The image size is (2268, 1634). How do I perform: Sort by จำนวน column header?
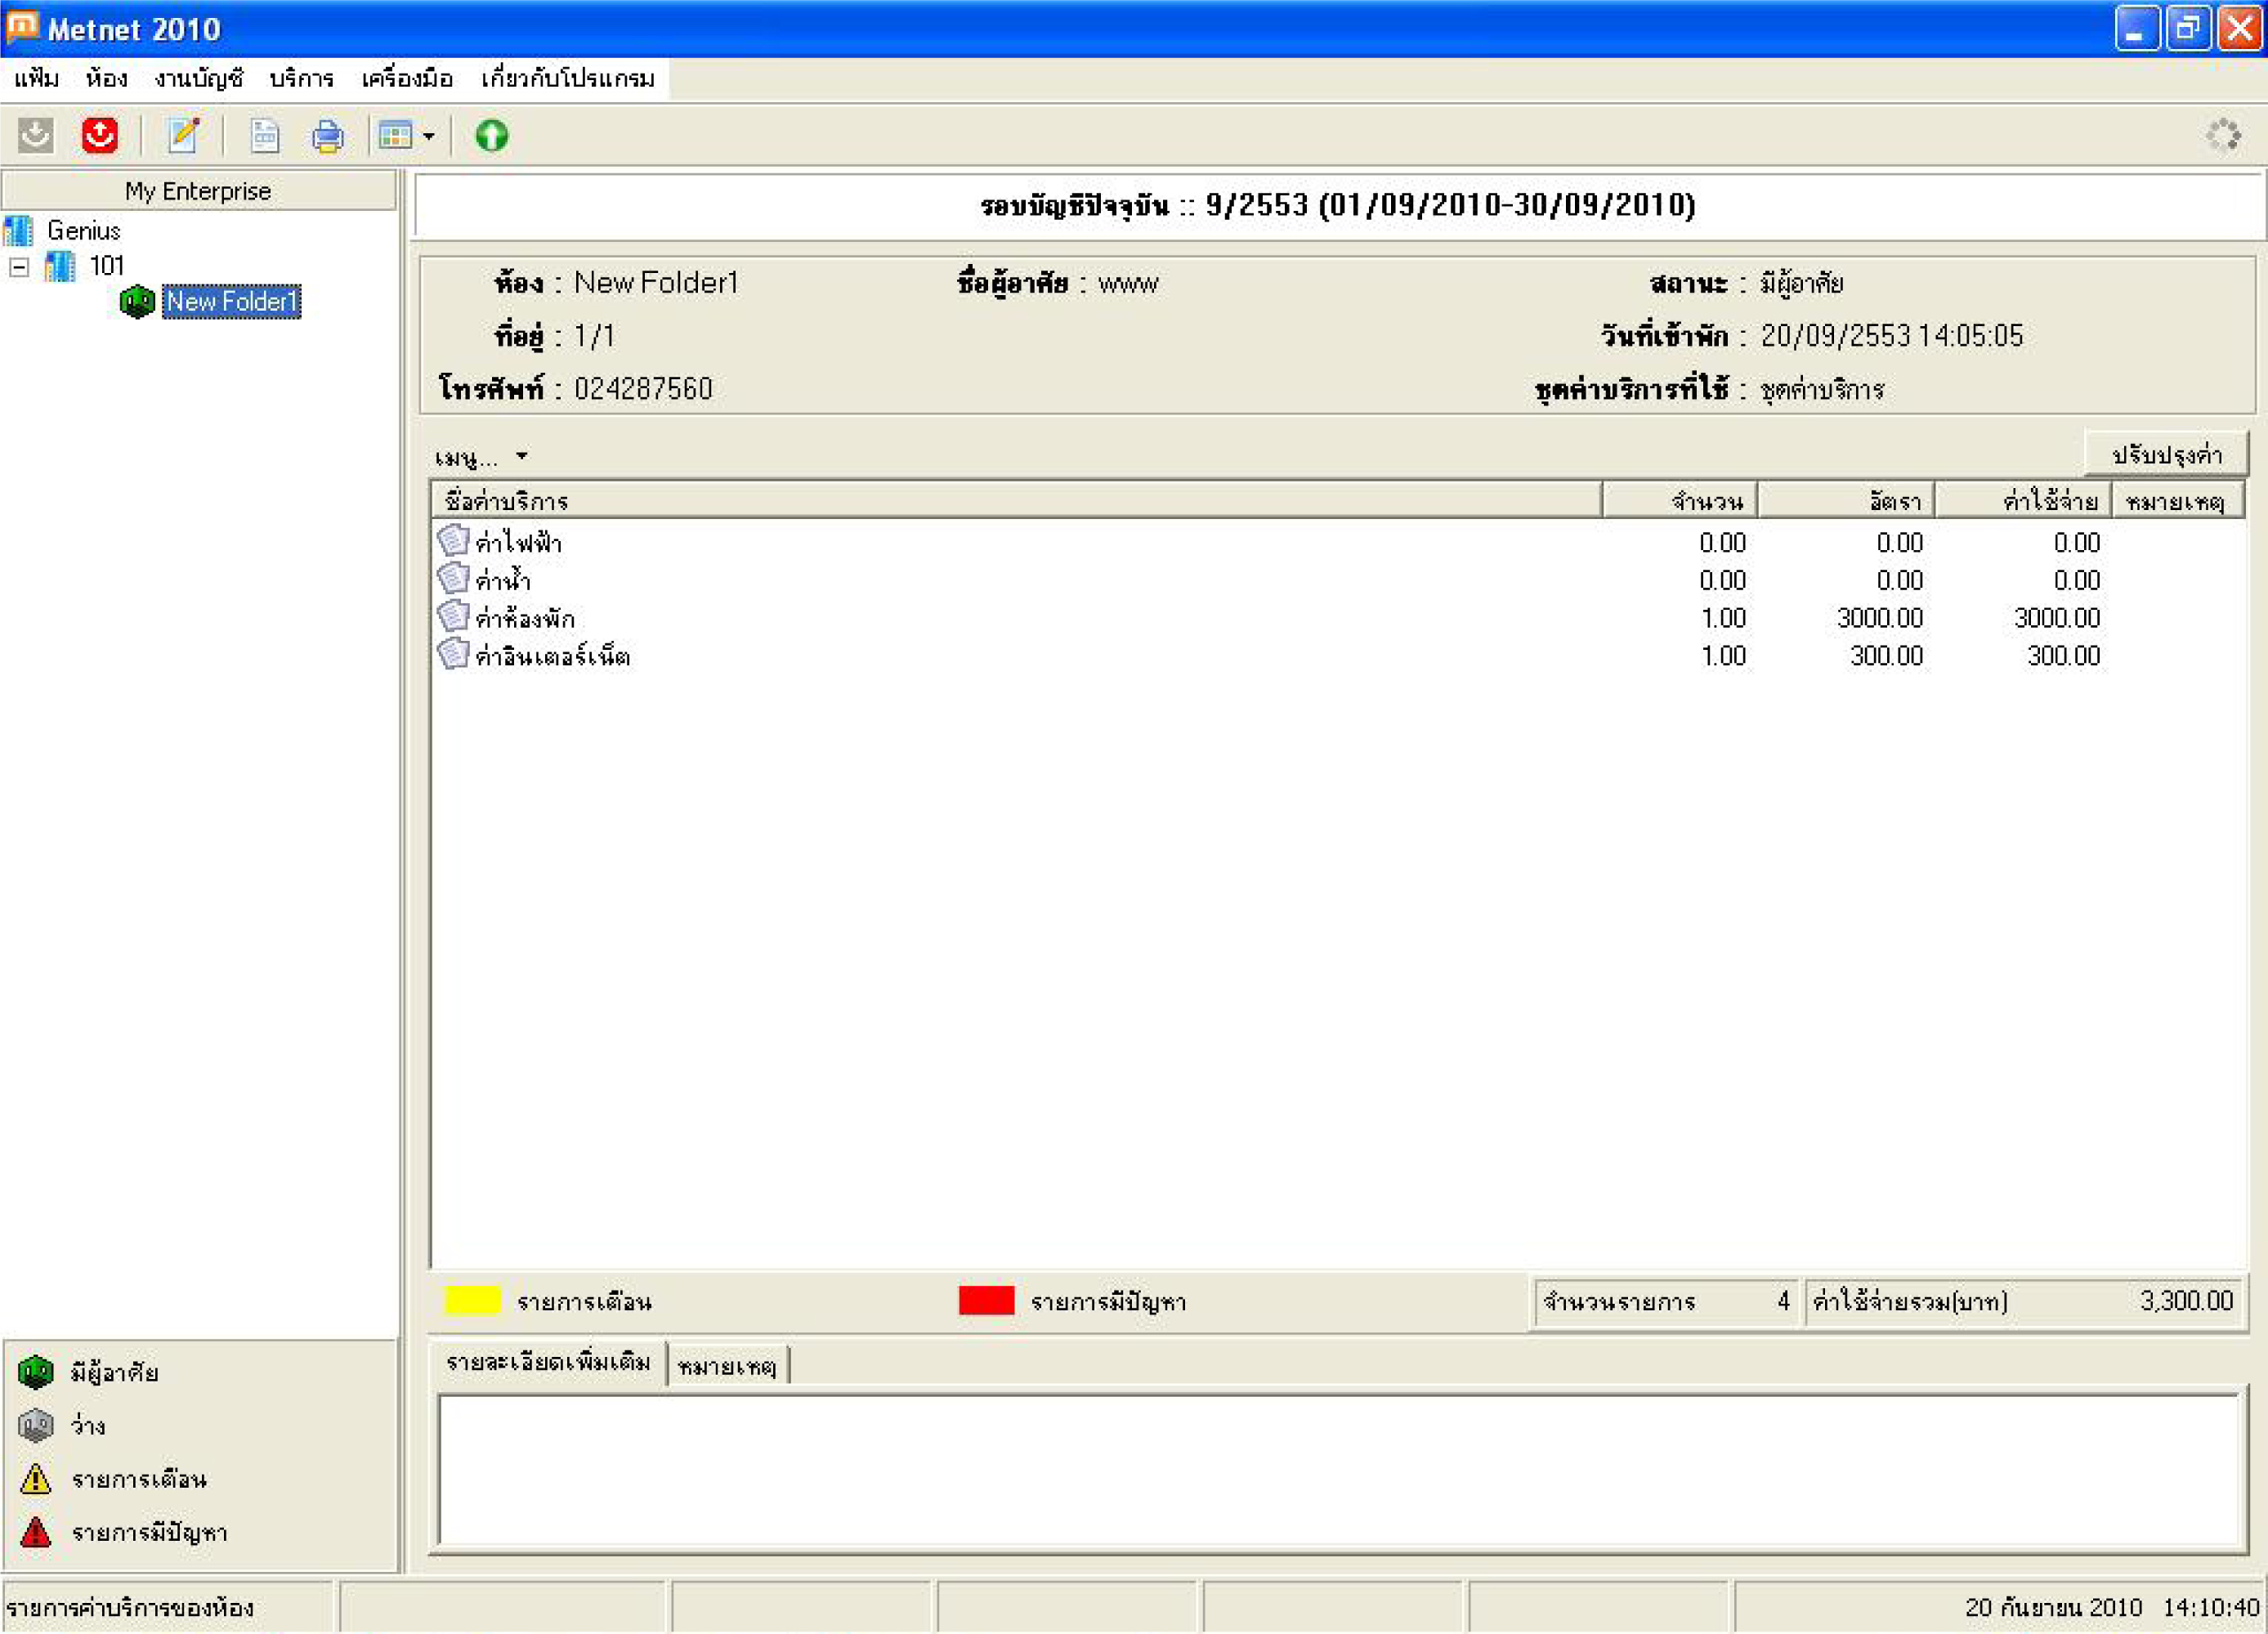pyautogui.click(x=1680, y=501)
